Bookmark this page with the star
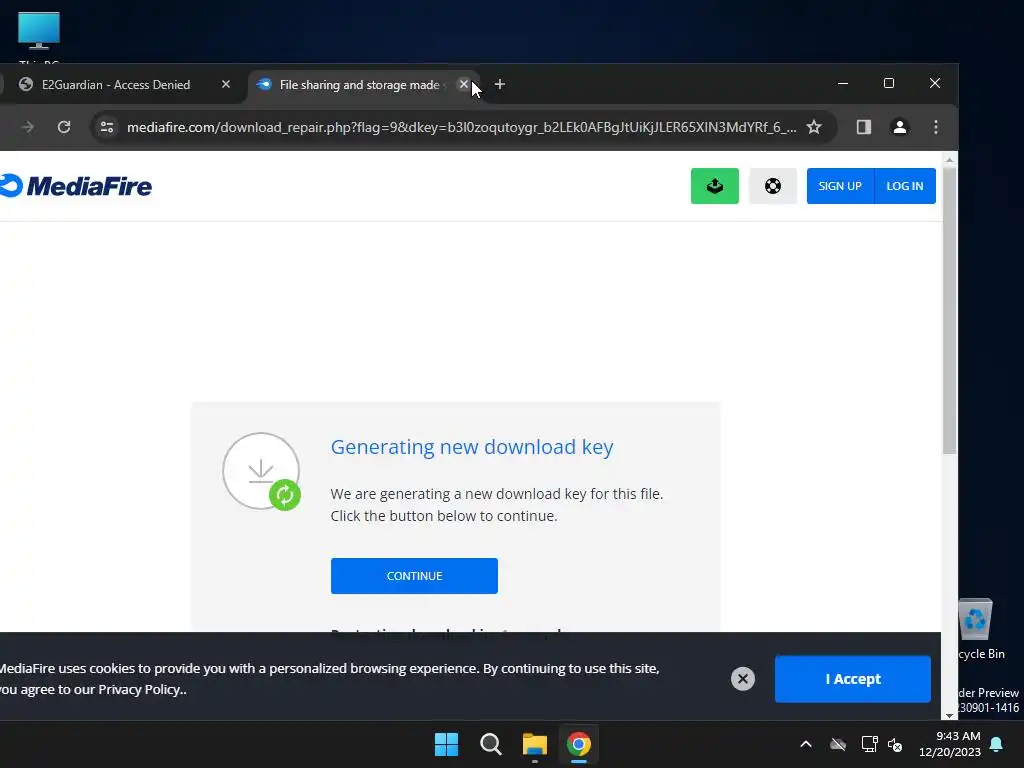Viewport: 1024px width, 768px height. (x=814, y=127)
